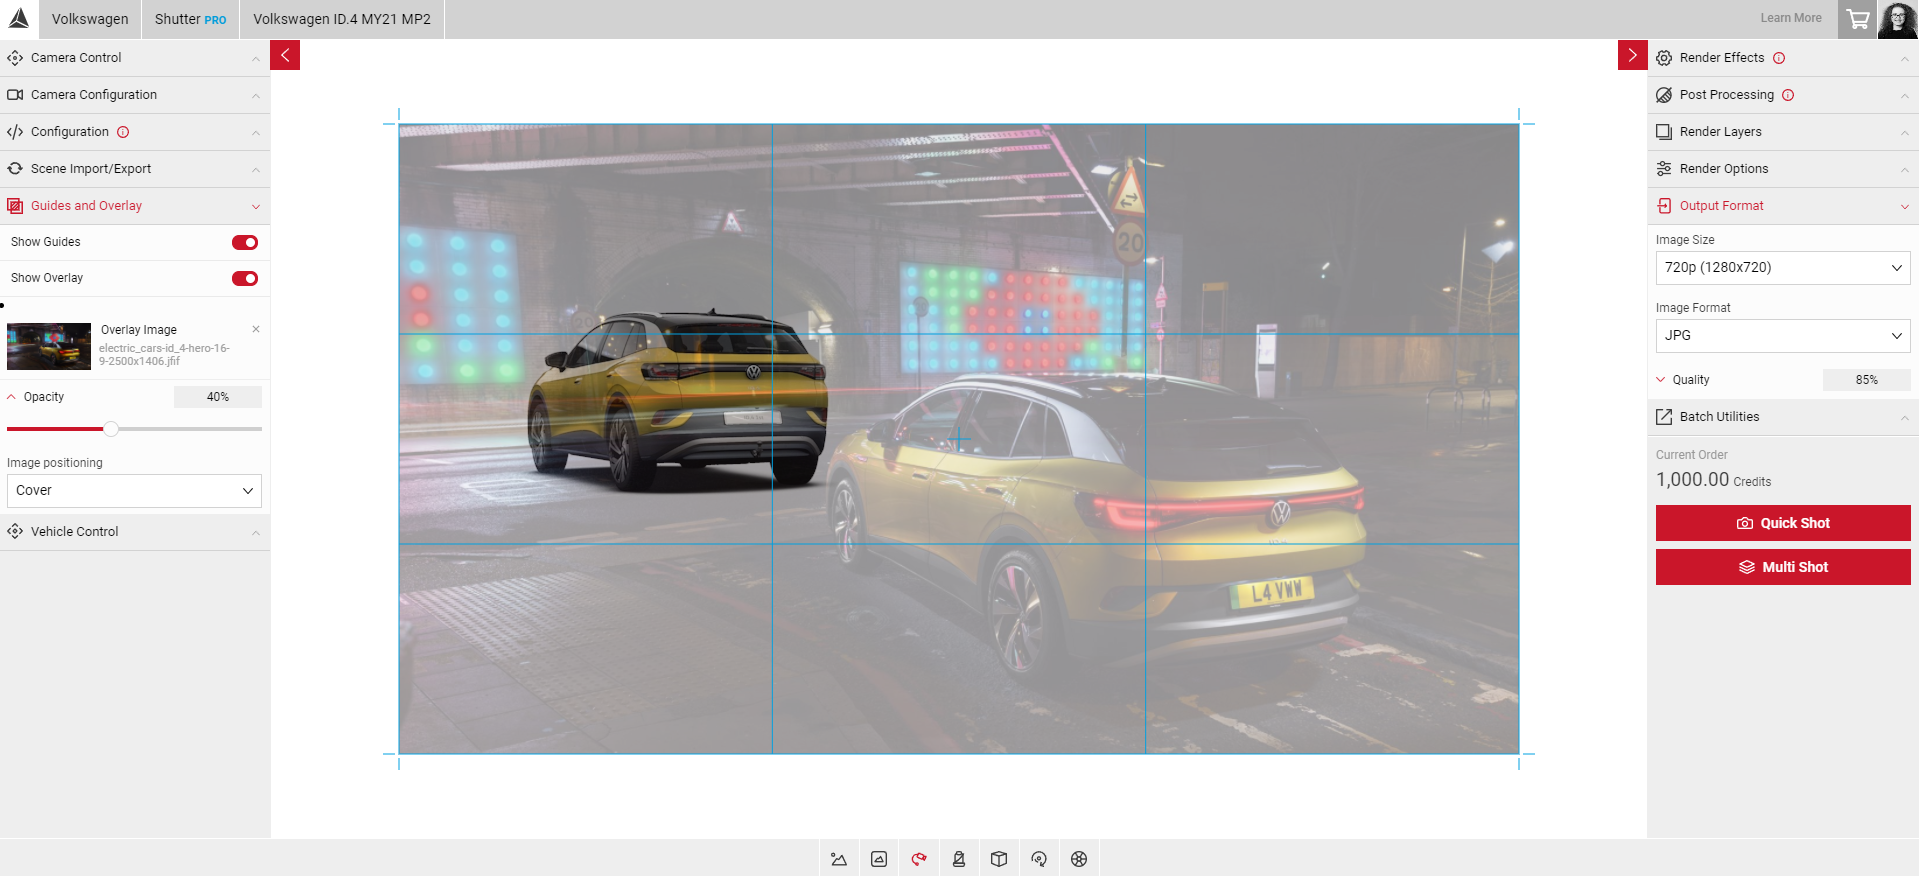Click the Guides and Overlay panel icon
This screenshot has width=1919, height=876.
click(15, 206)
